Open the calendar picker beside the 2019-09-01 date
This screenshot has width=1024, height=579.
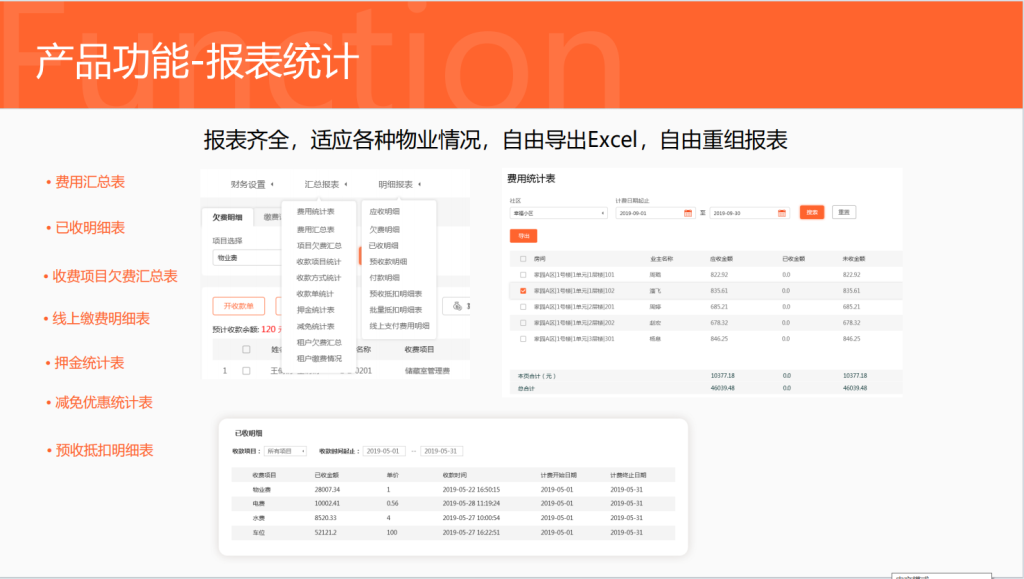[x=688, y=212]
